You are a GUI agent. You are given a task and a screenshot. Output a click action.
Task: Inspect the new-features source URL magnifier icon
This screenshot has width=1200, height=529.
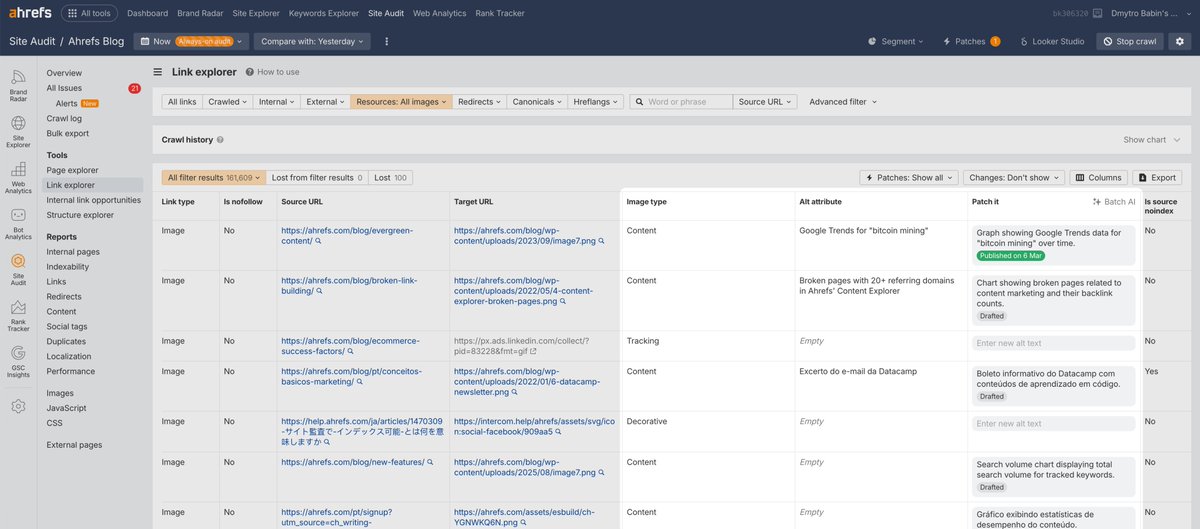(x=431, y=462)
